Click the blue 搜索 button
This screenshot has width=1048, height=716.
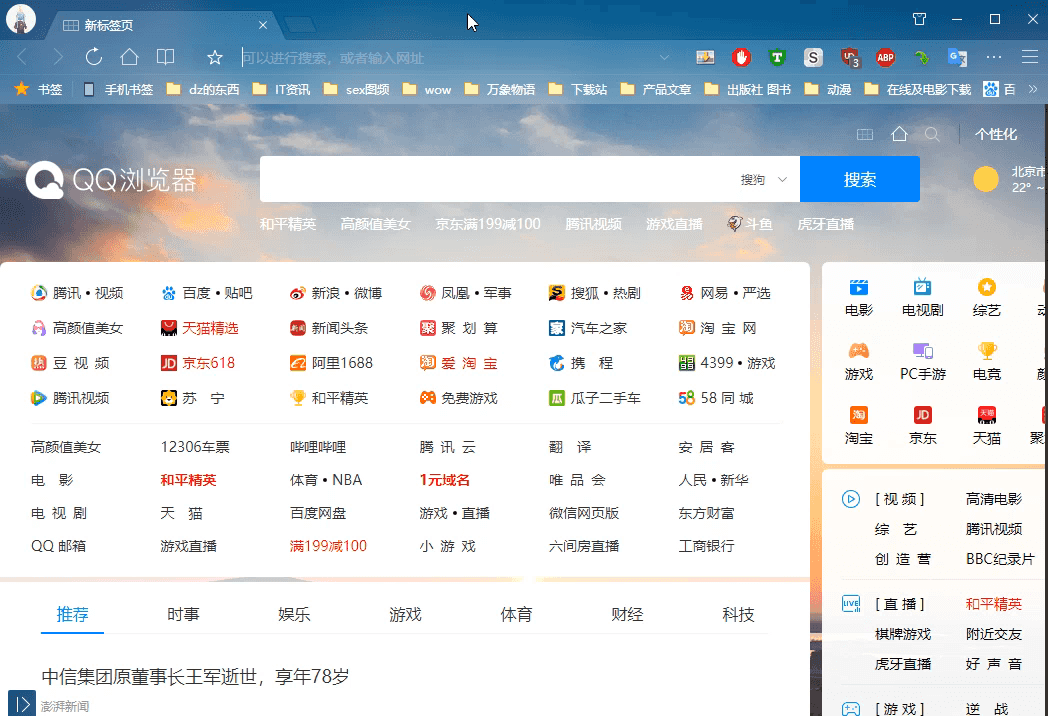[860, 179]
